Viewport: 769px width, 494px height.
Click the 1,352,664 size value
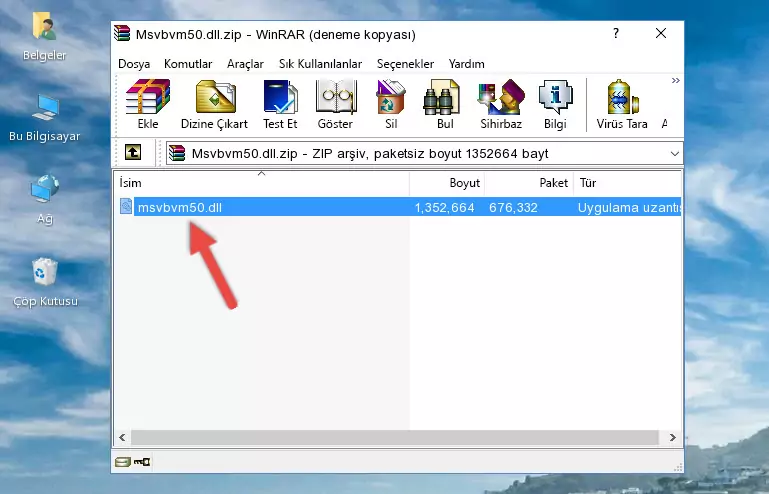pyautogui.click(x=444, y=208)
